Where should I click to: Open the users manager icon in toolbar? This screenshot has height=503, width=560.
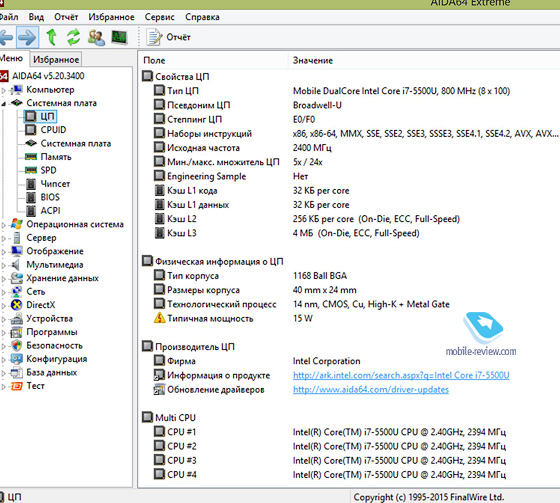click(x=96, y=37)
